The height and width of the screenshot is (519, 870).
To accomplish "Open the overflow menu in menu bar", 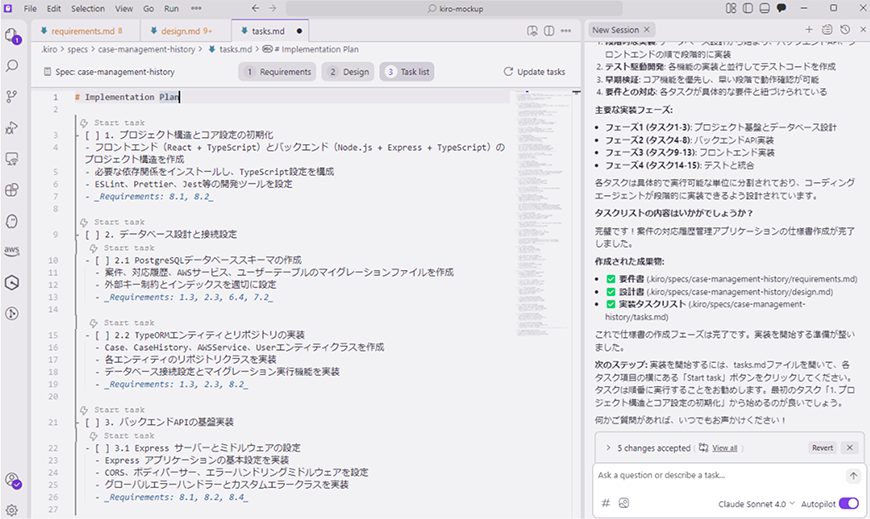I will [x=196, y=8].
